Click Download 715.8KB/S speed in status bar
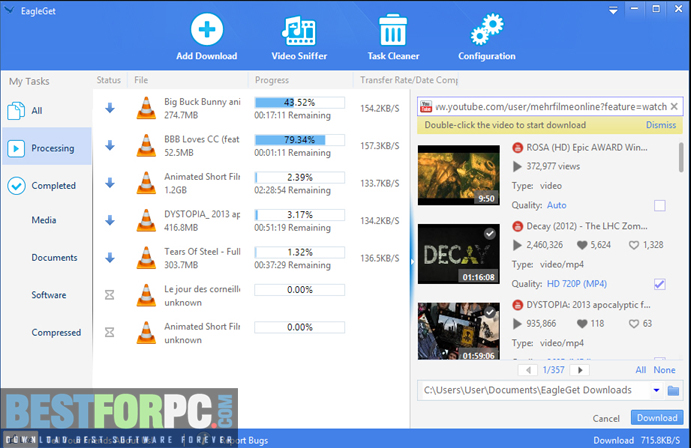691x448 pixels. pyautogui.click(x=637, y=441)
